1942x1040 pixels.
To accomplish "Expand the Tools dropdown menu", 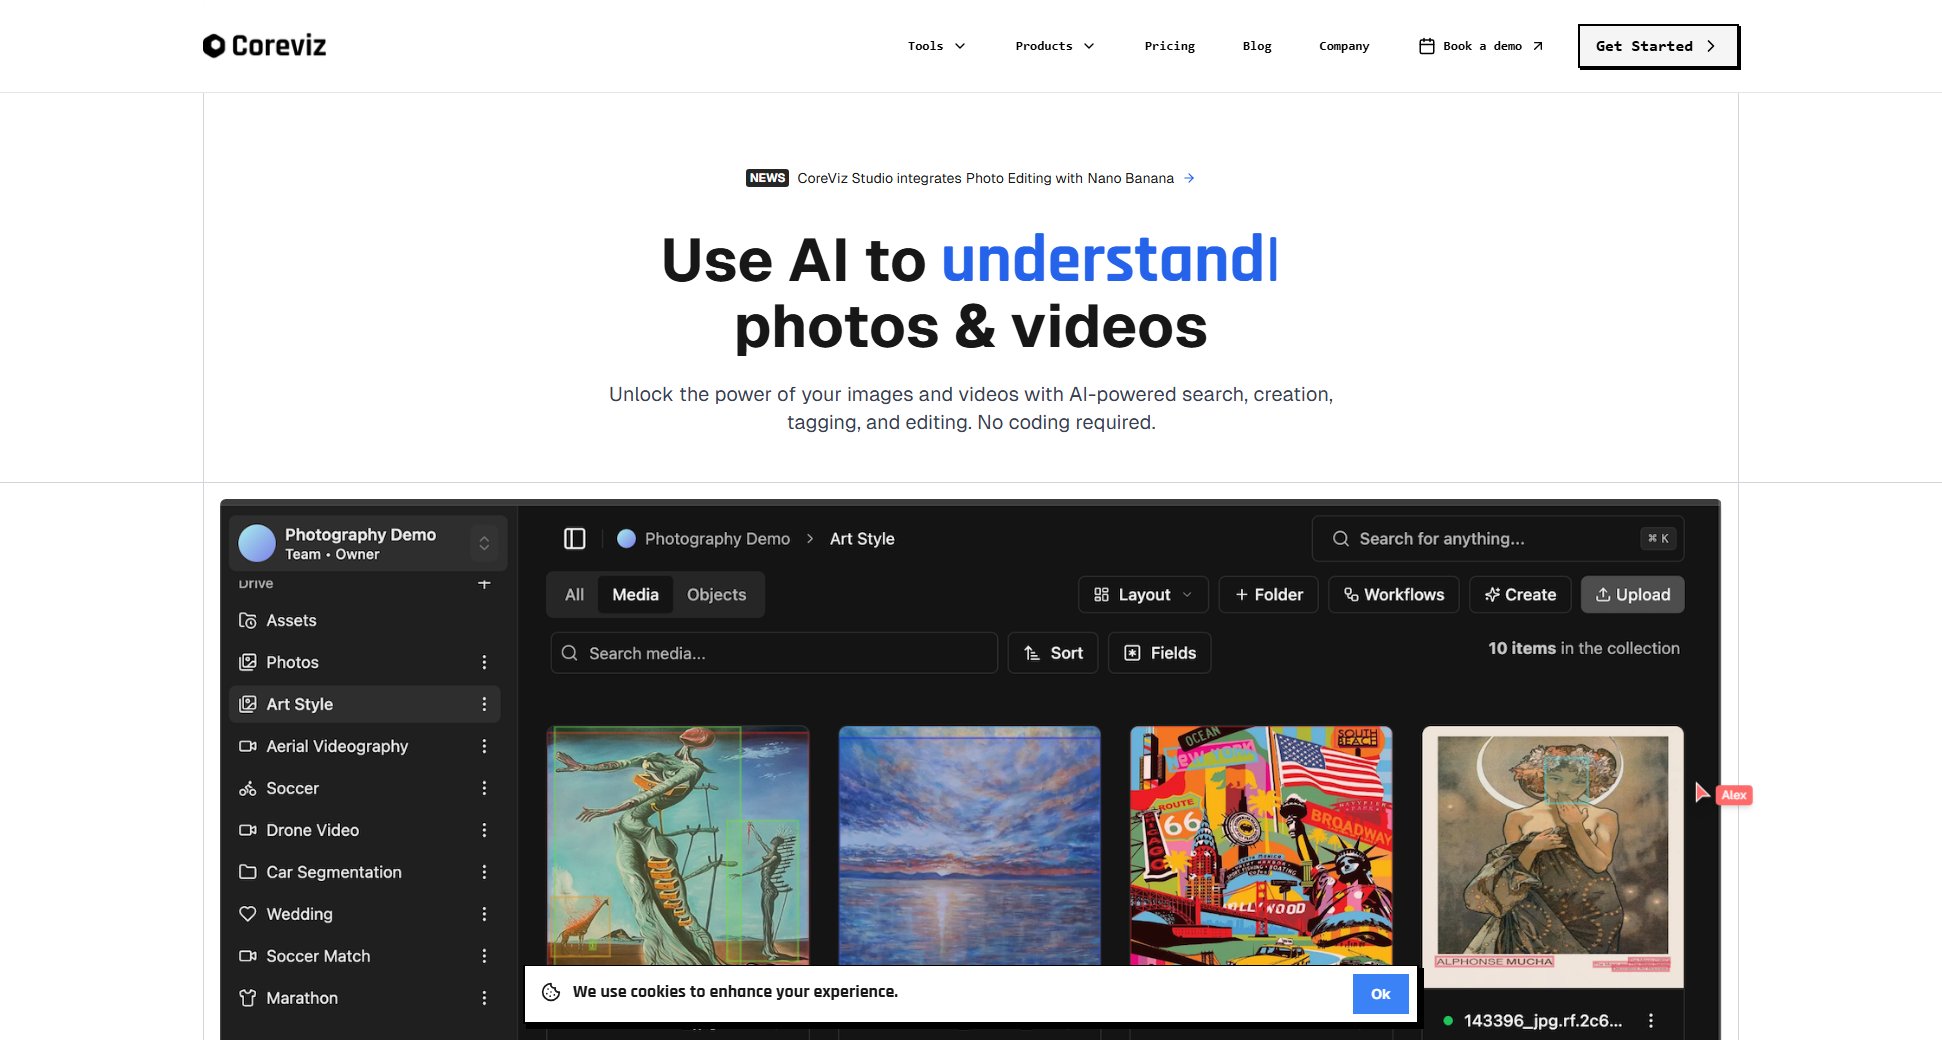I will pos(936,46).
